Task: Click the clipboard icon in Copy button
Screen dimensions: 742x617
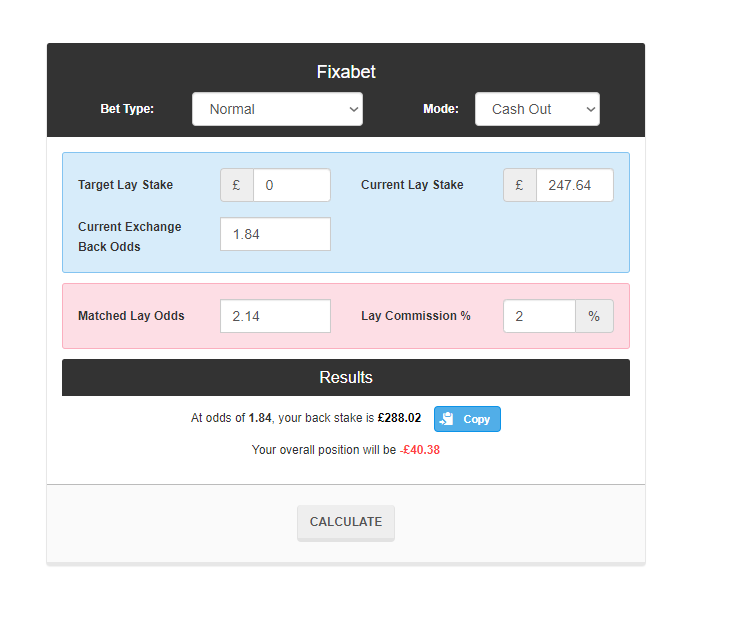Action: click(446, 419)
